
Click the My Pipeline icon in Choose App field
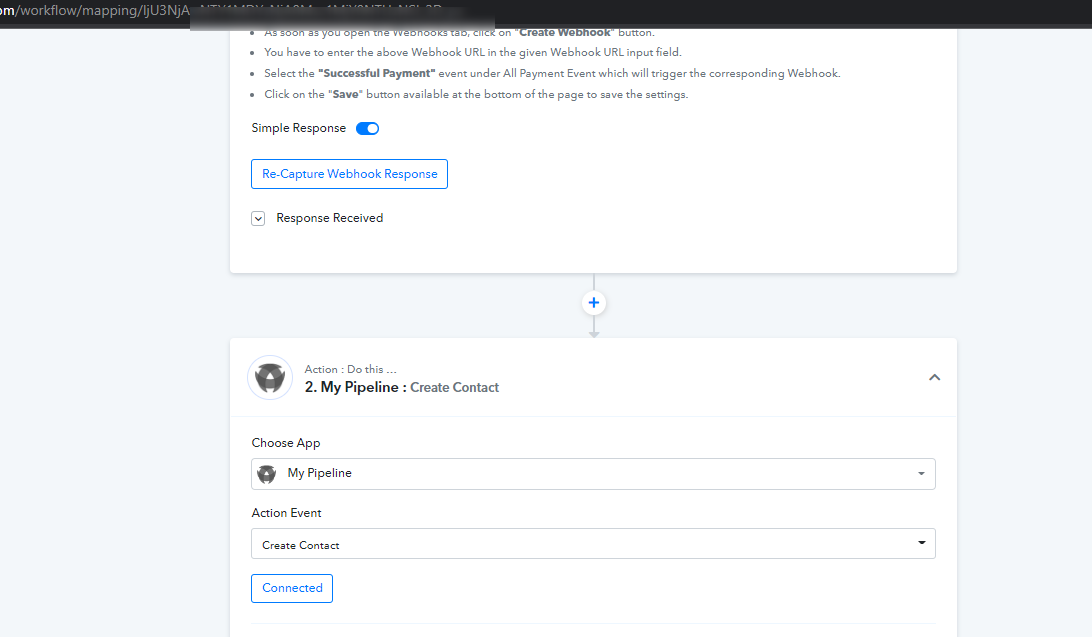(267, 474)
